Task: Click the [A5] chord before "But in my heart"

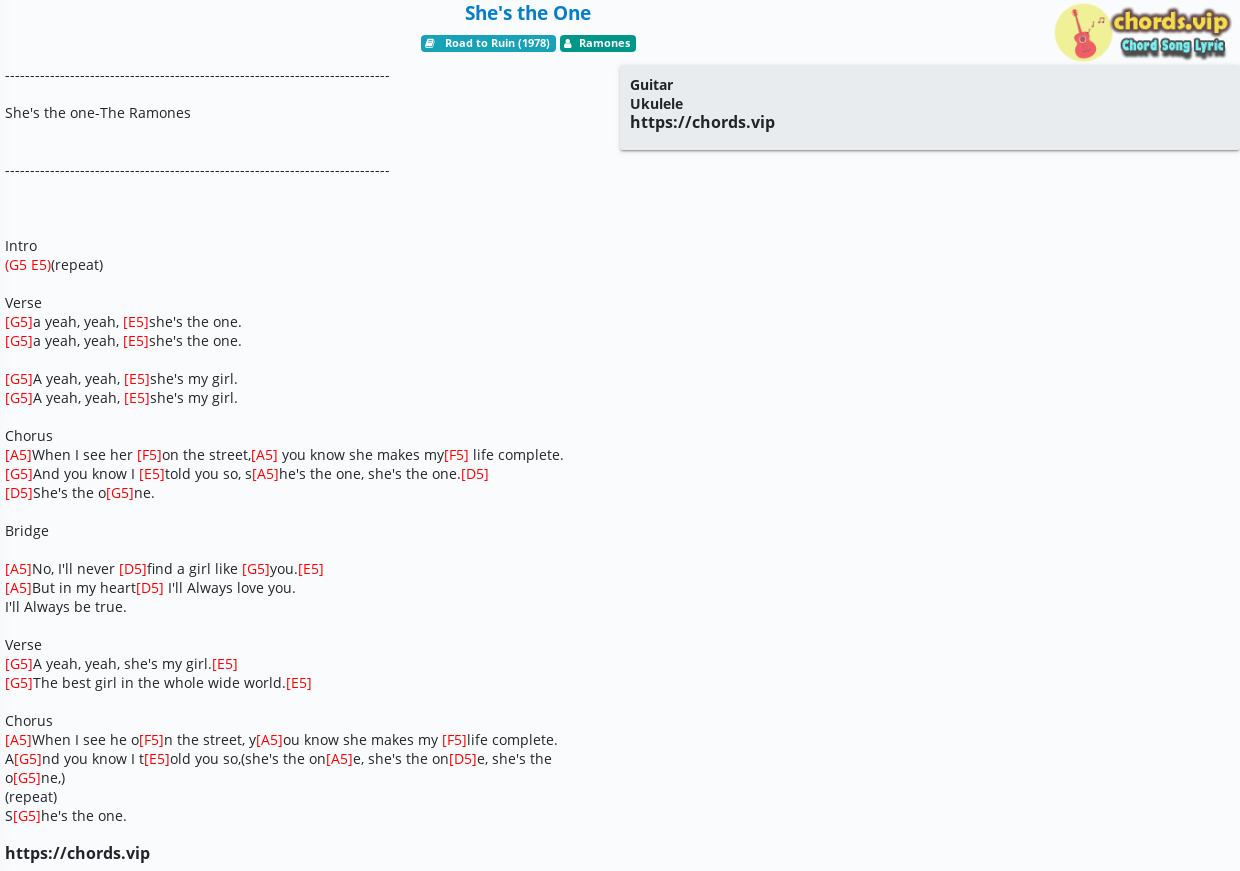Action: coord(18,588)
